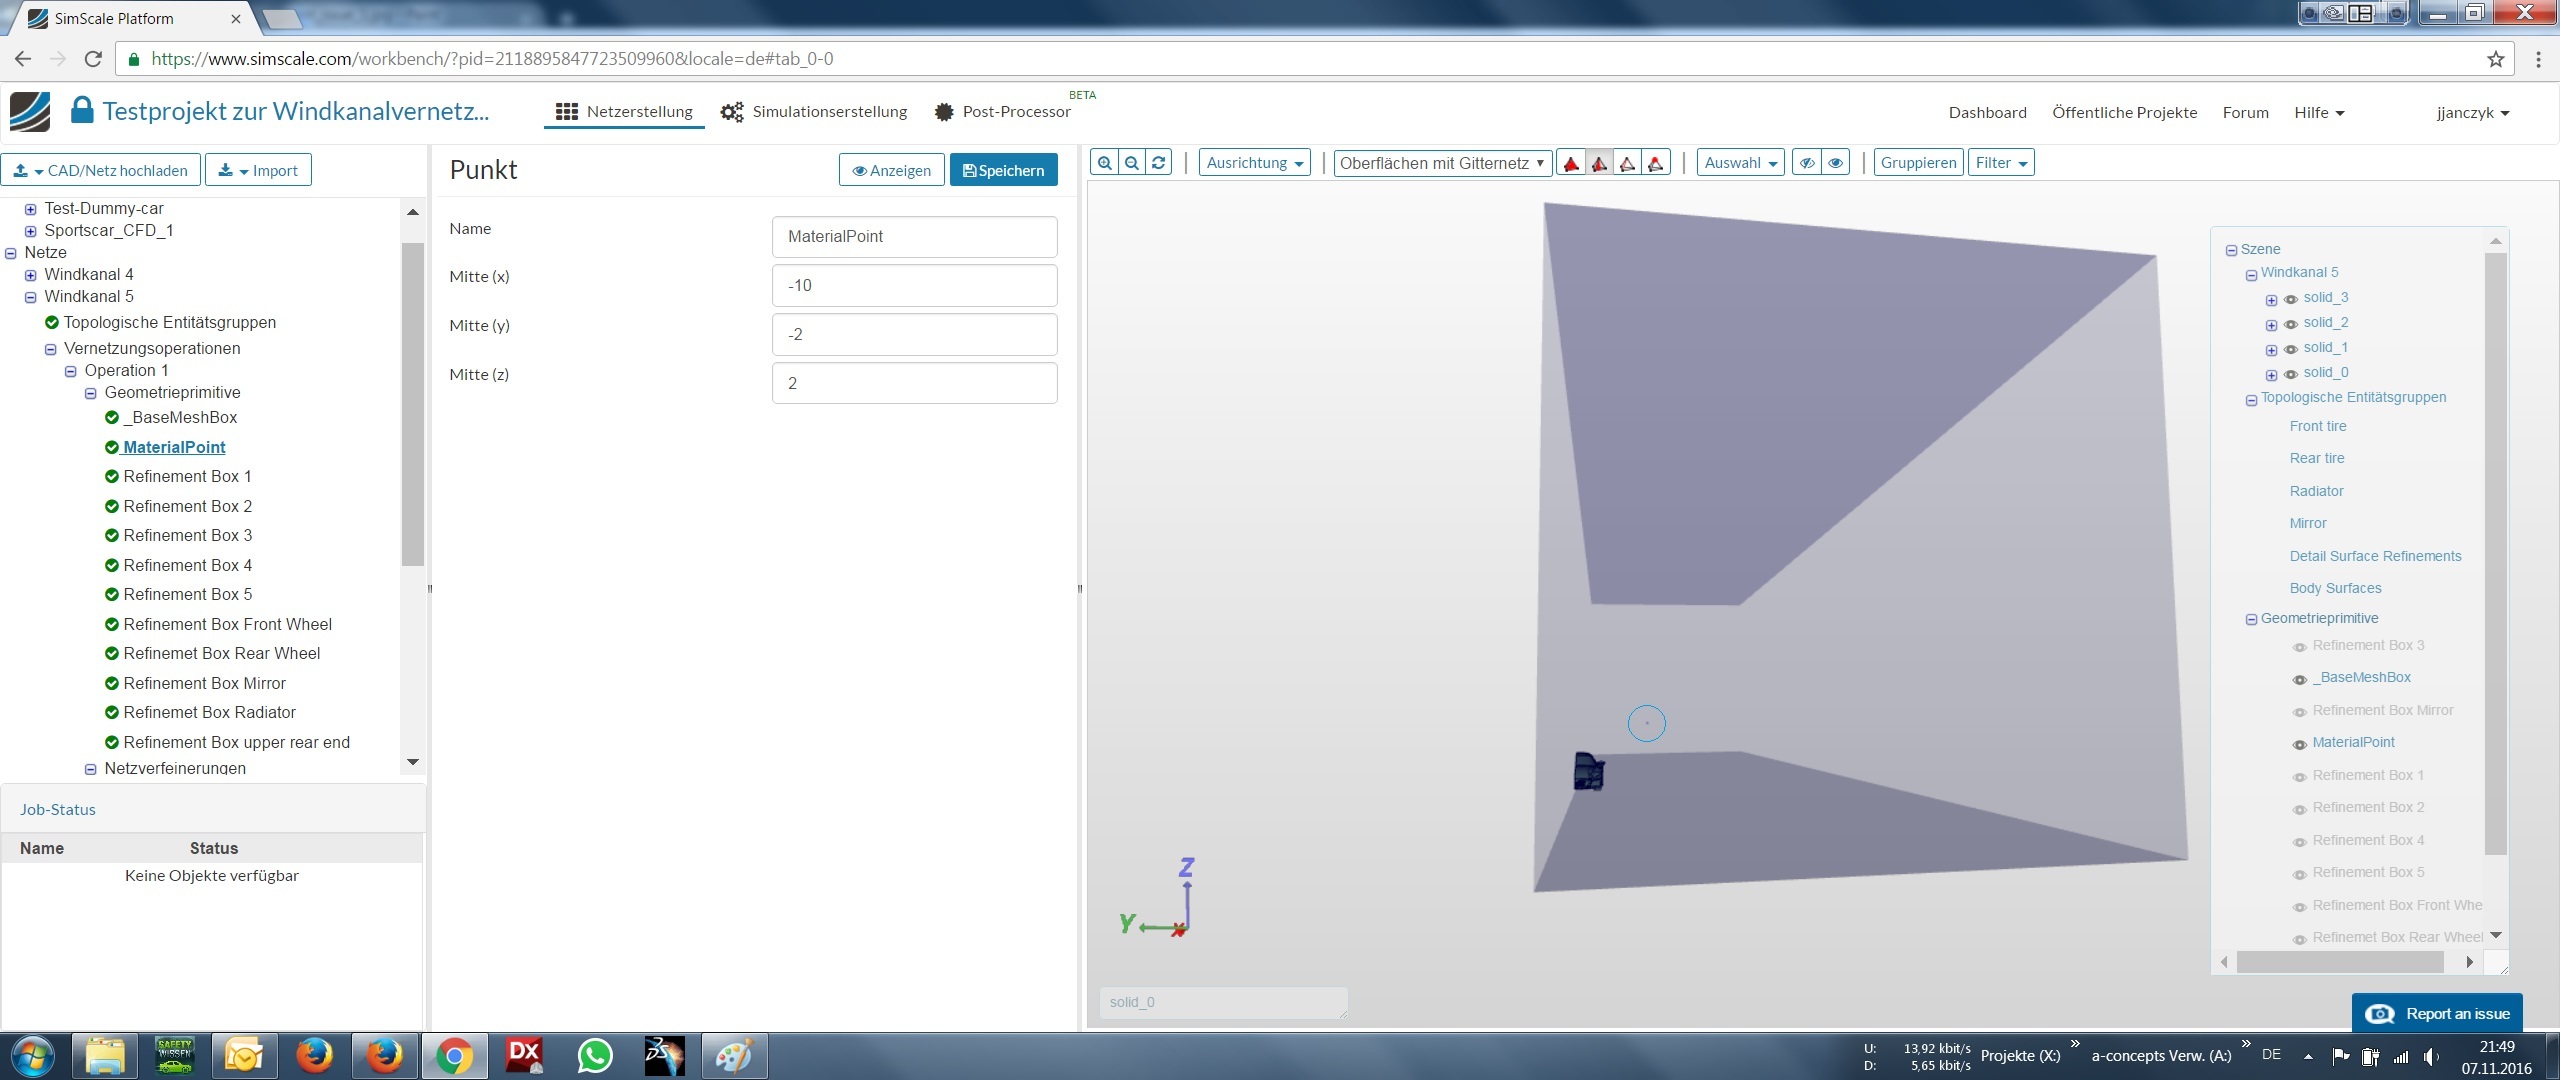Select the solid face selection pyramid icon

pyautogui.click(x=1571, y=164)
